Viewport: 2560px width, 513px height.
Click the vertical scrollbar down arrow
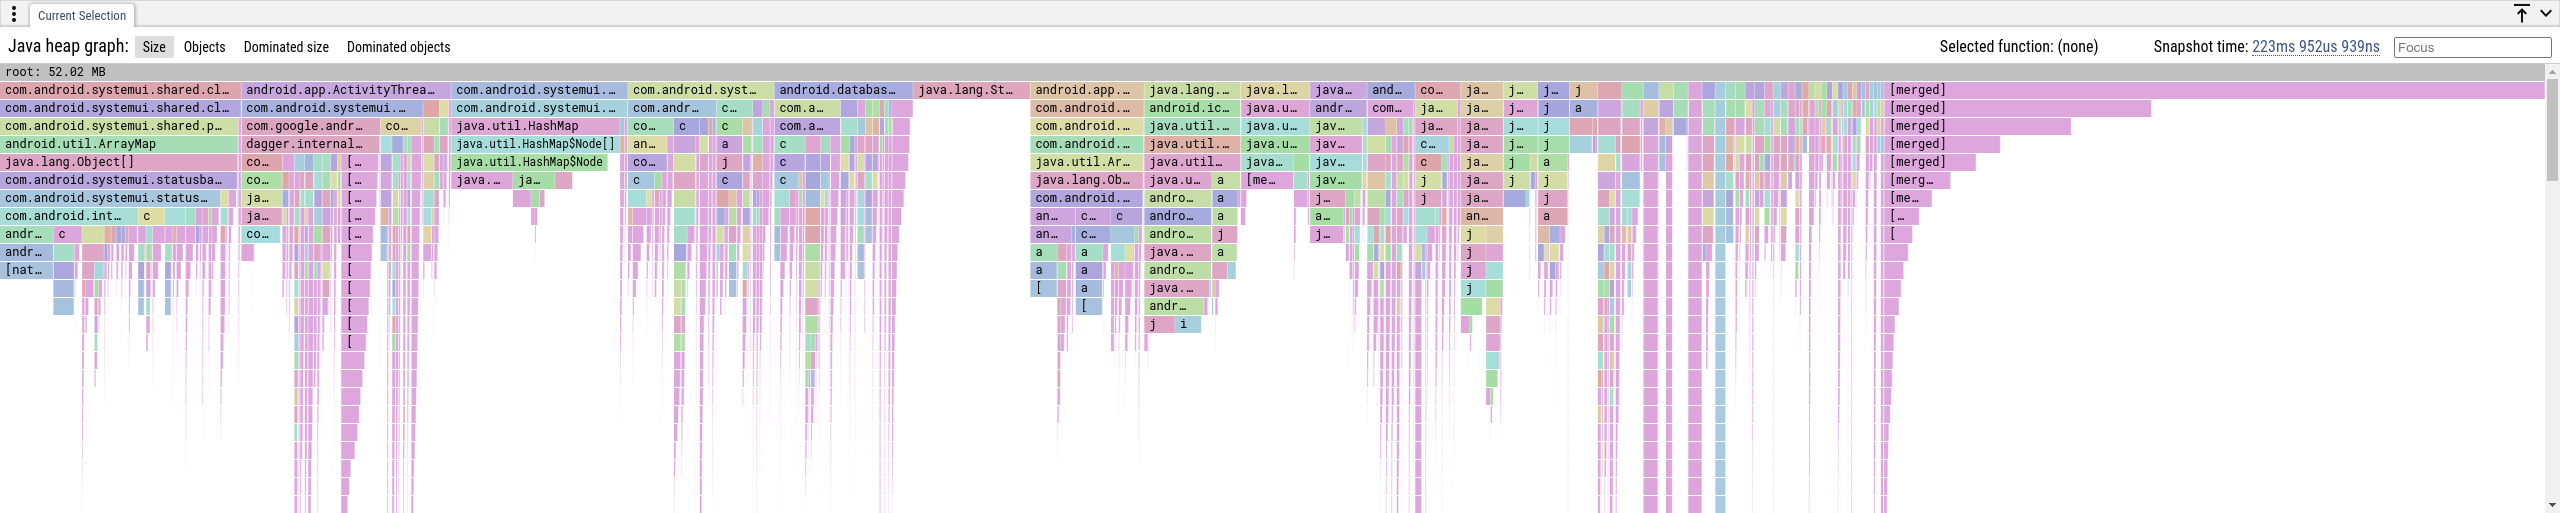coord(2552,506)
